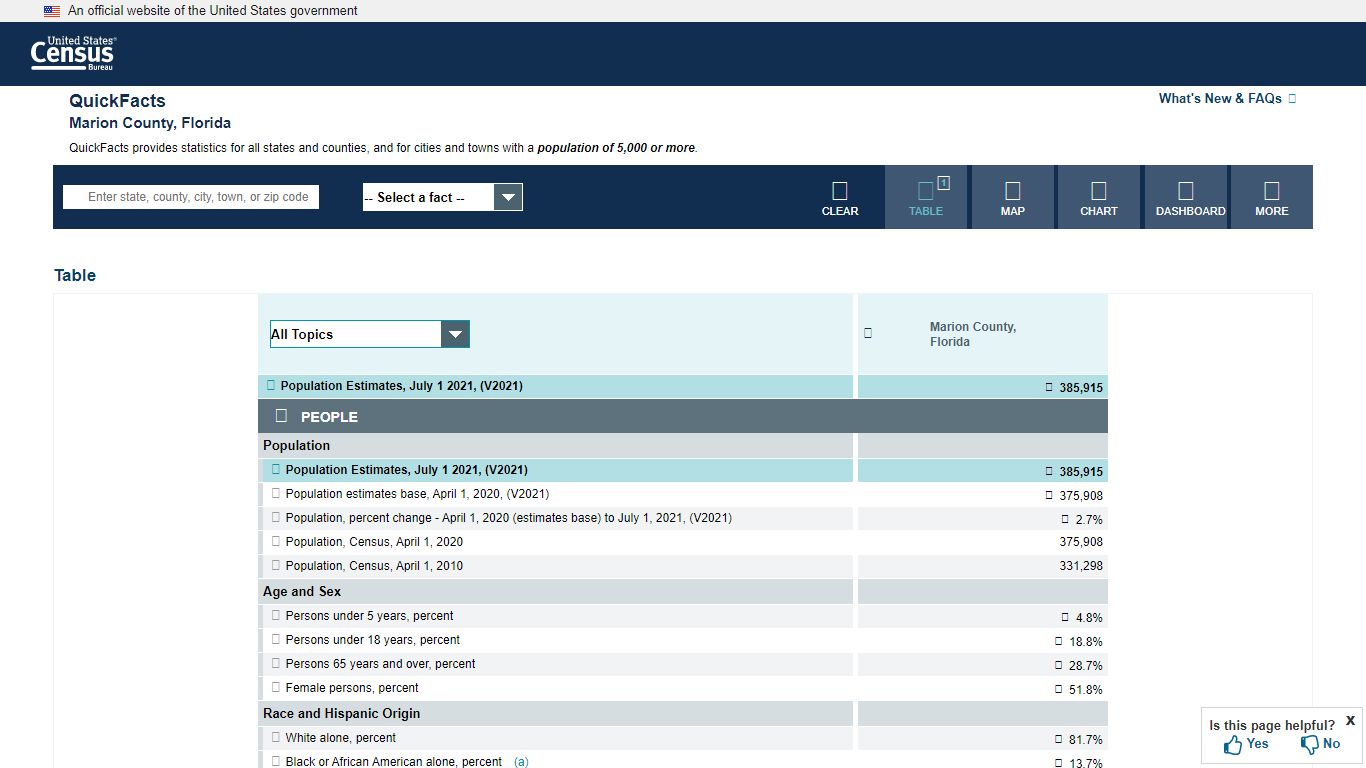The image size is (1366, 768).
Task: Click flag icon next to 81.7% value
Action: tap(1059, 739)
